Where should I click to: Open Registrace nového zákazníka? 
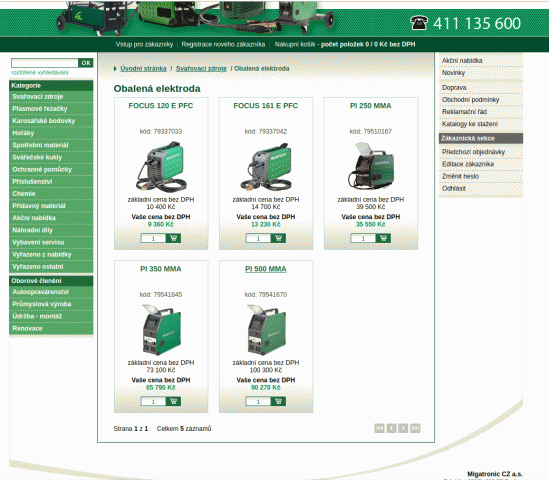coord(223,44)
